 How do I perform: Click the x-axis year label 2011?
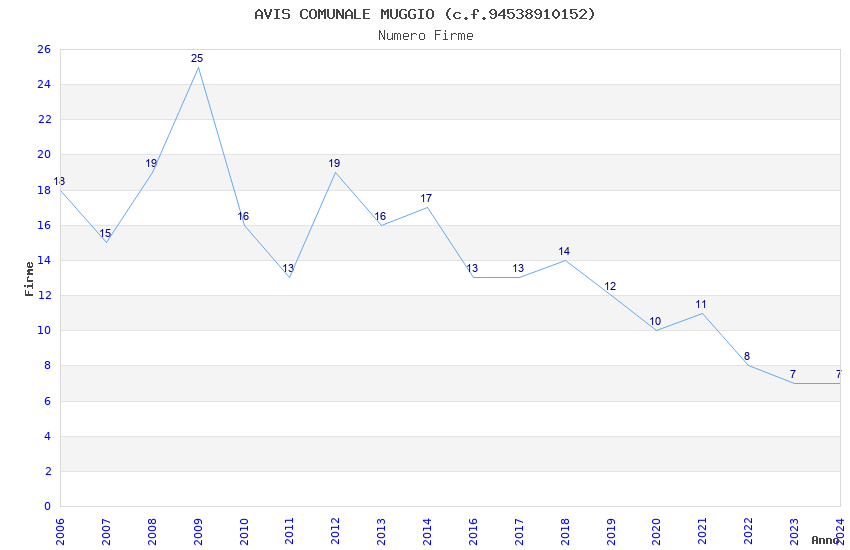tap(289, 532)
